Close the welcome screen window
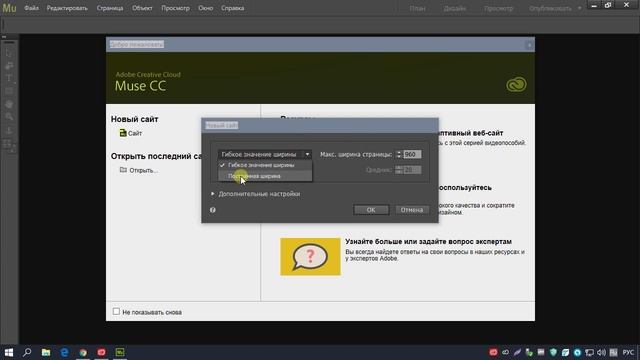640x360 pixels. 529,44
